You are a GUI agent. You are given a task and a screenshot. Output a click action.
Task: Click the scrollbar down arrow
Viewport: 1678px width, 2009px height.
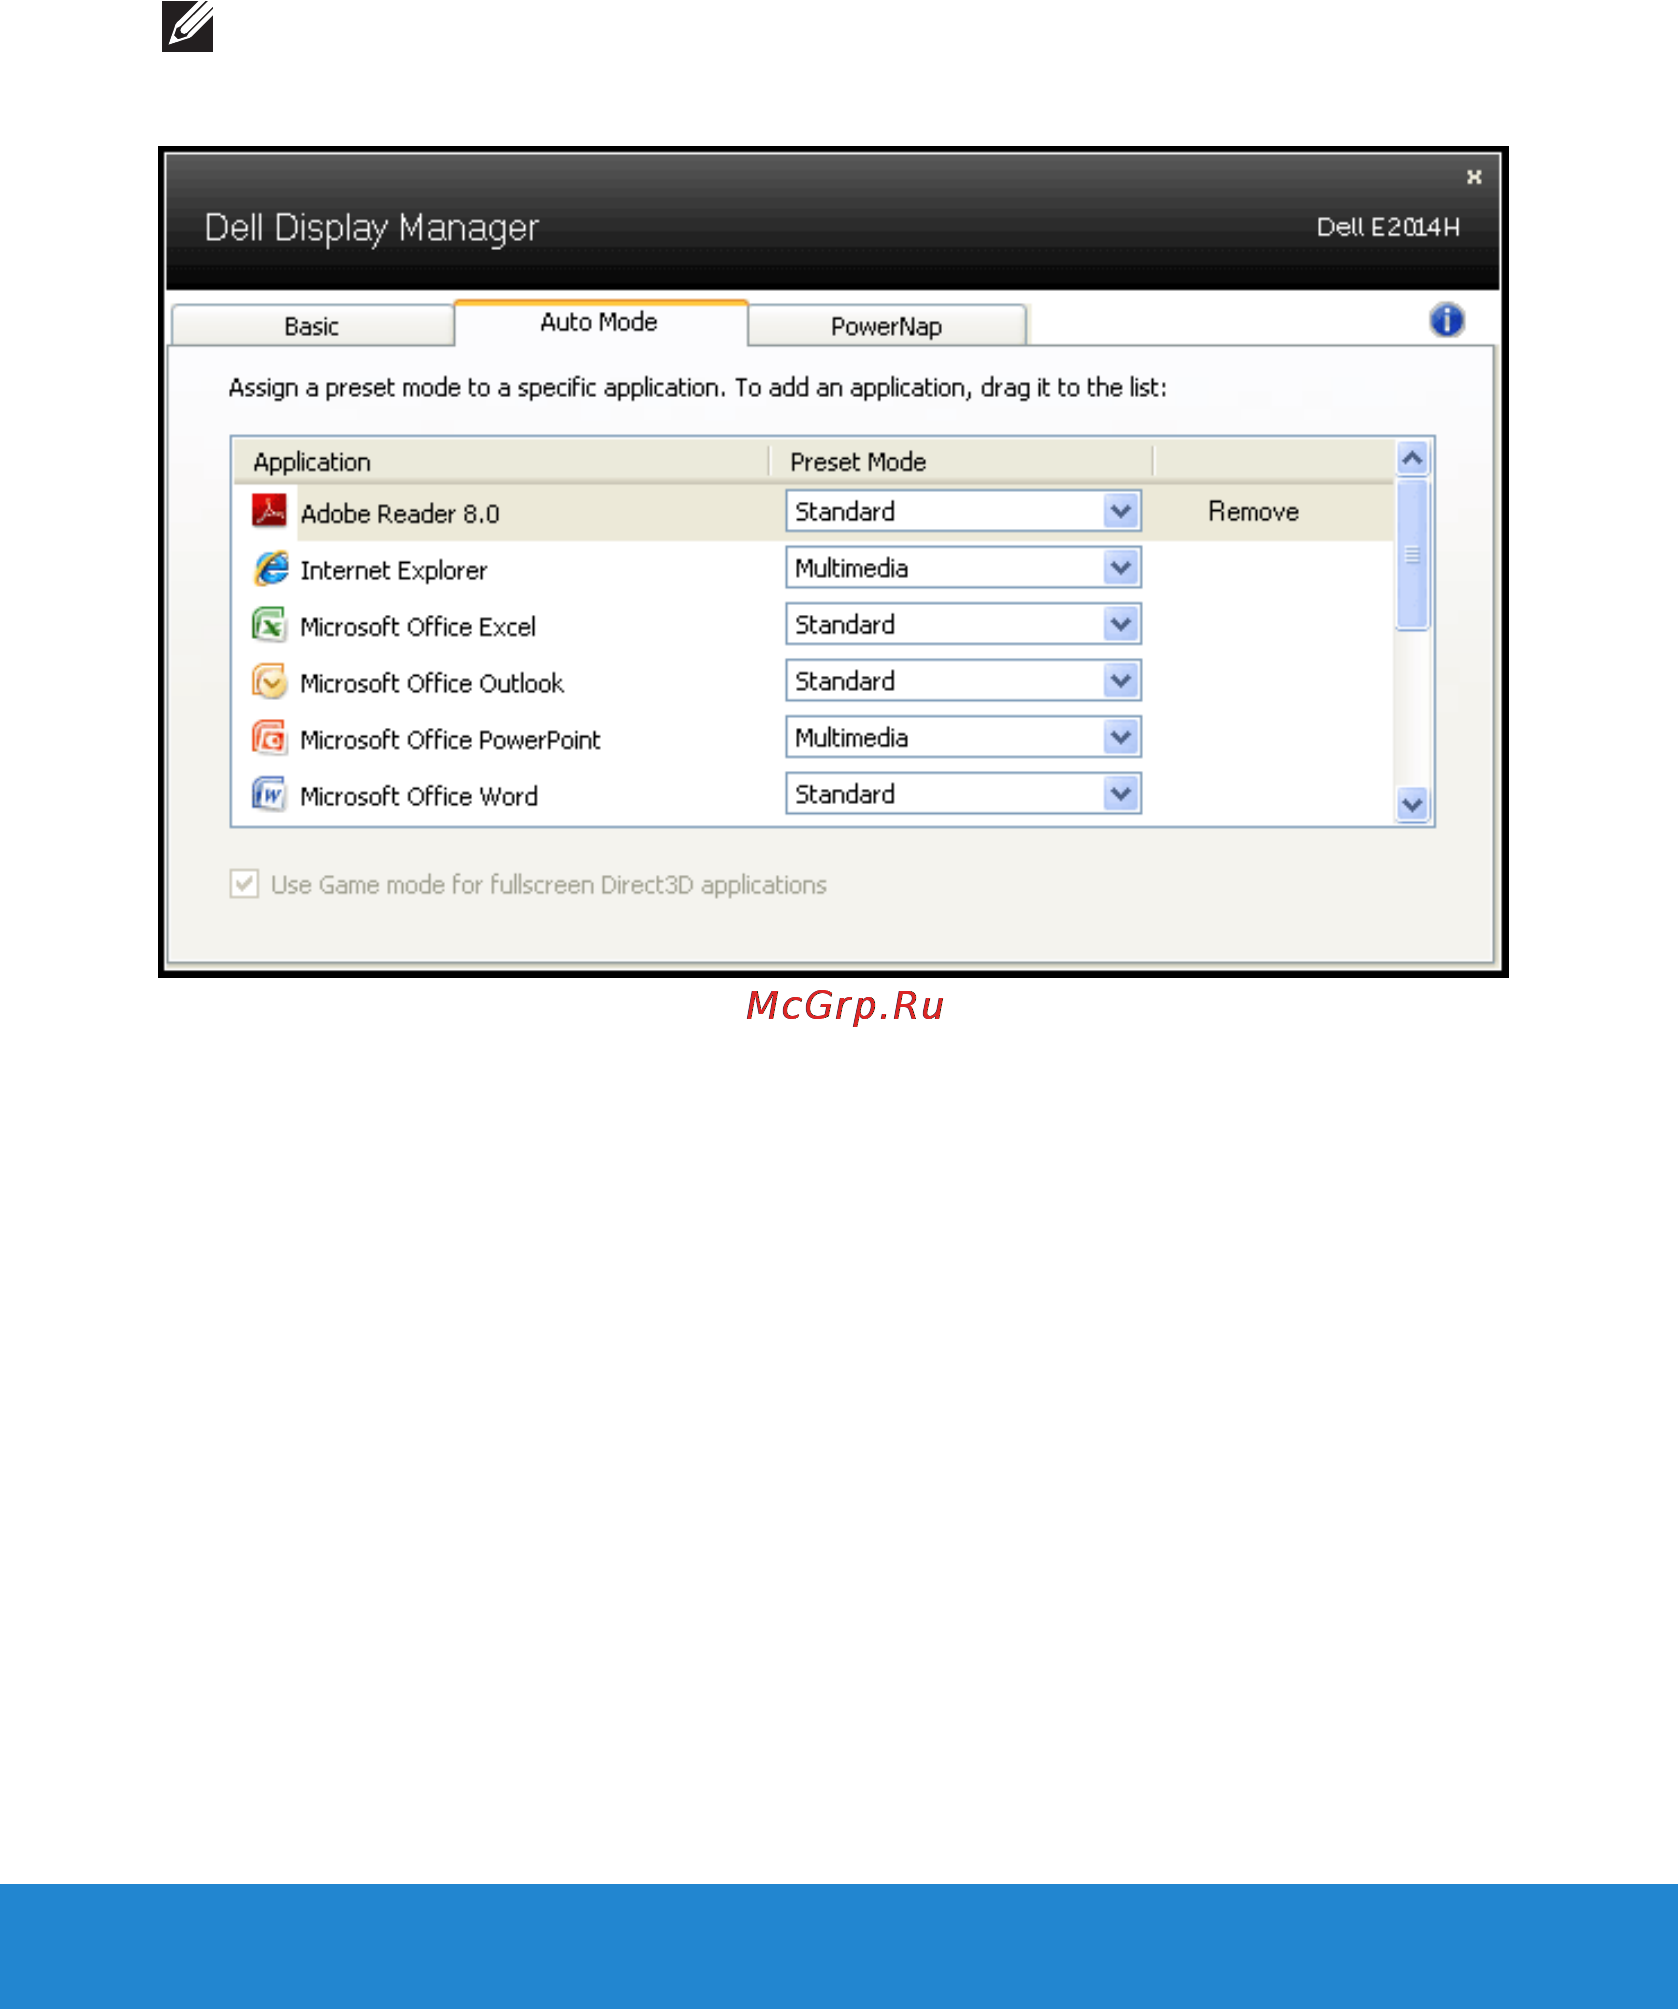tap(1412, 804)
